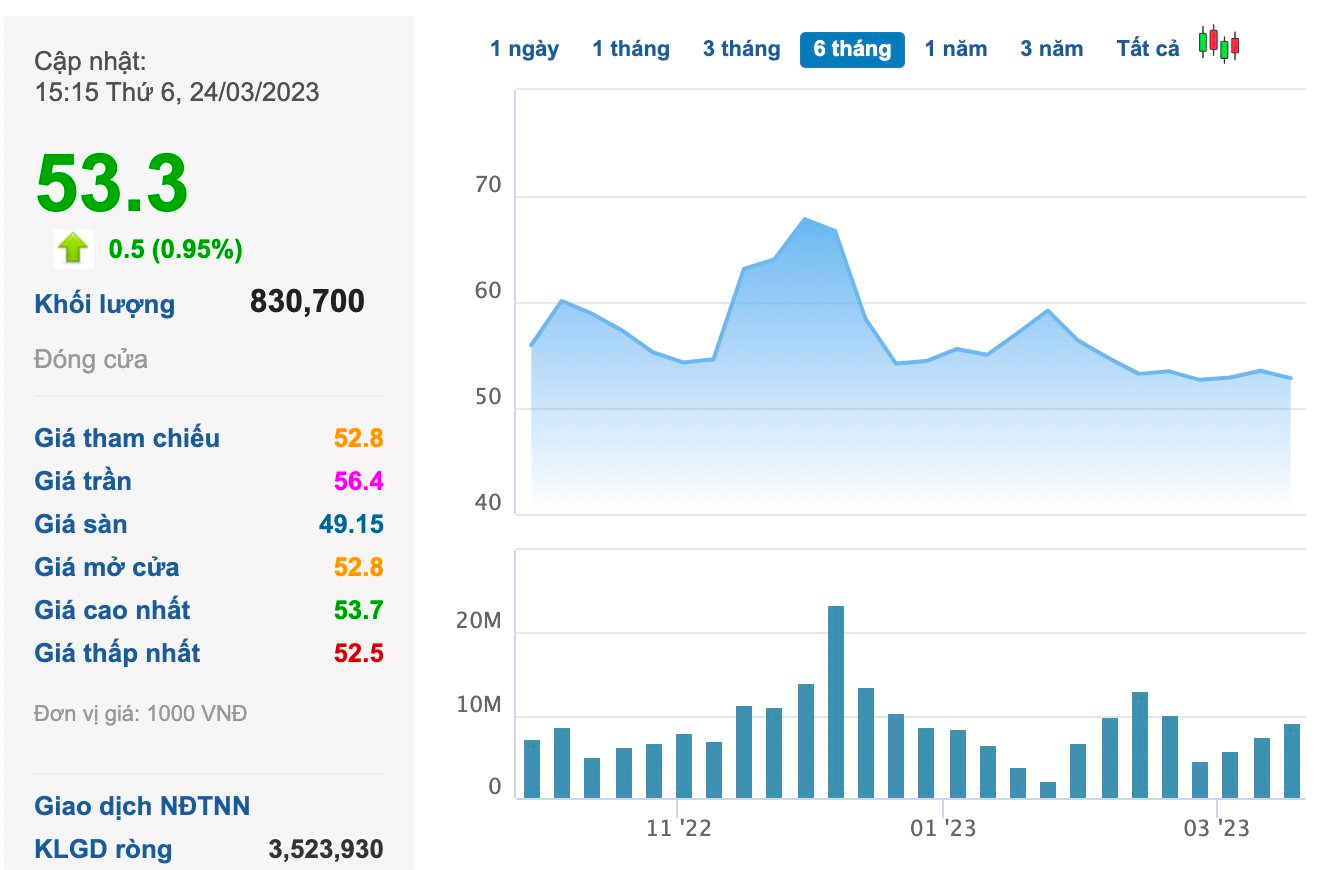Click lowest price value 52.5
Viewport: 1318px width, 870px height.
click(359, 653)
